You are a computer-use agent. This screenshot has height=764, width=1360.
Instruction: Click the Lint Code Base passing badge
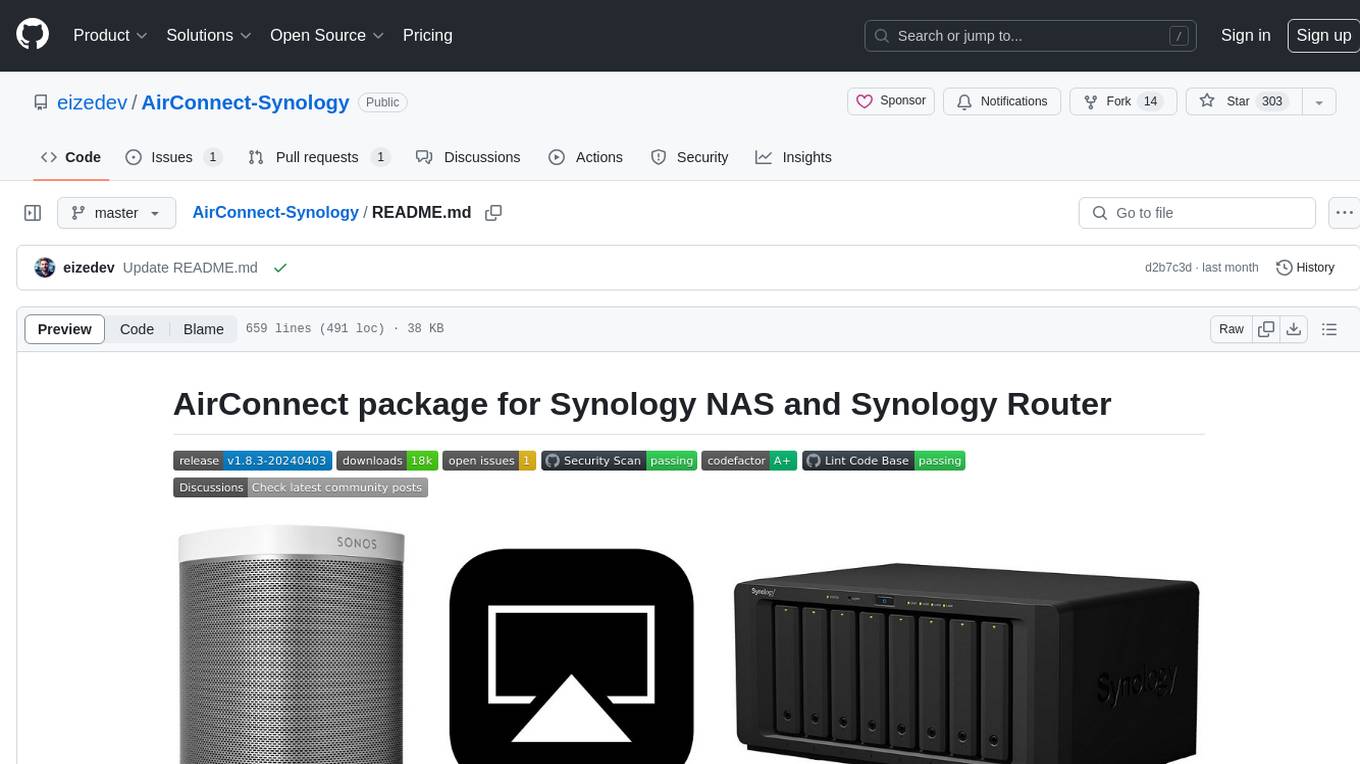(x=883, y=460)
